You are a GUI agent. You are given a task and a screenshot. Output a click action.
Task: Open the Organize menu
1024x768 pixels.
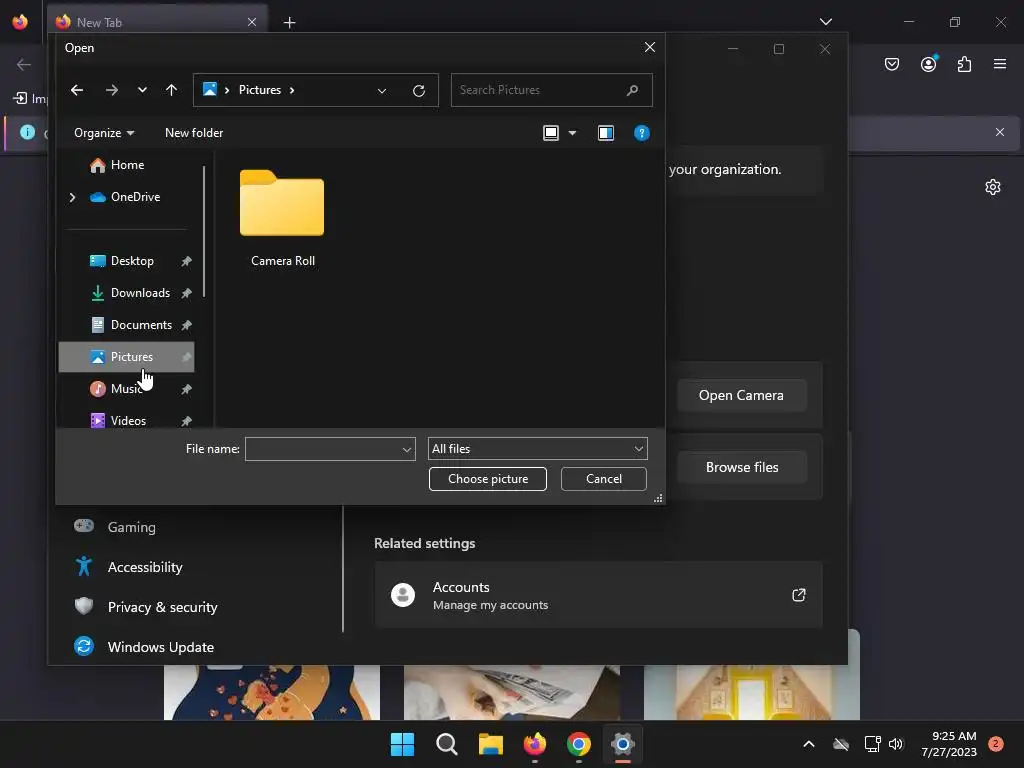[104, 133]
